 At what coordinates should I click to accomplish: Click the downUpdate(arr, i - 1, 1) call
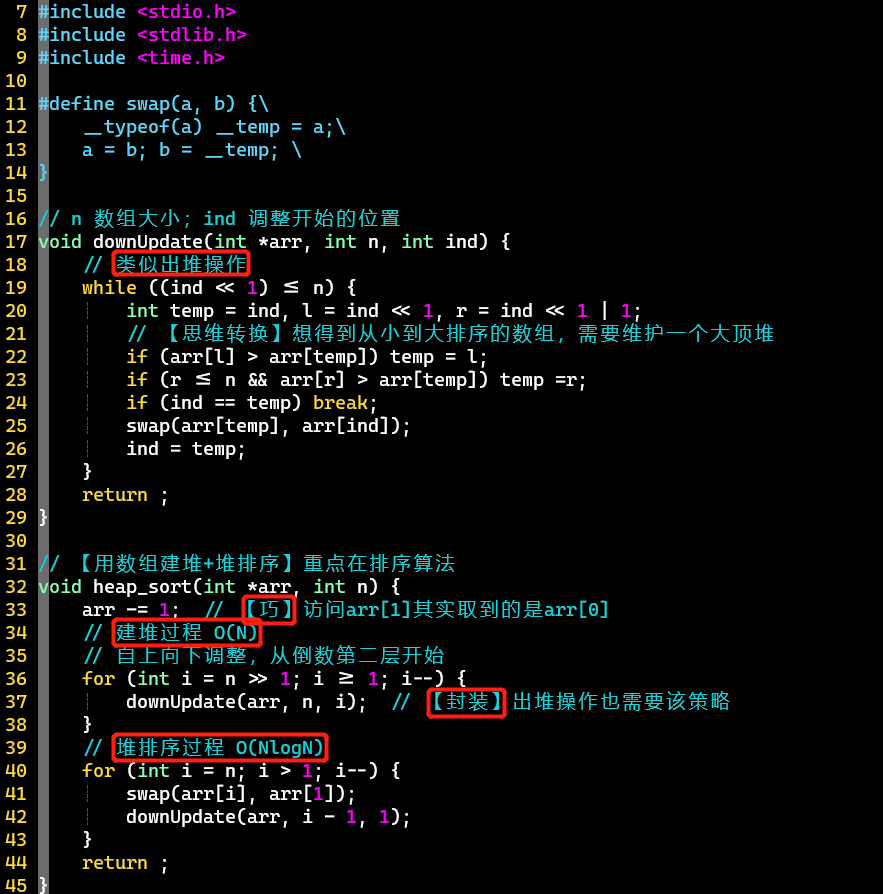point(268,817)
